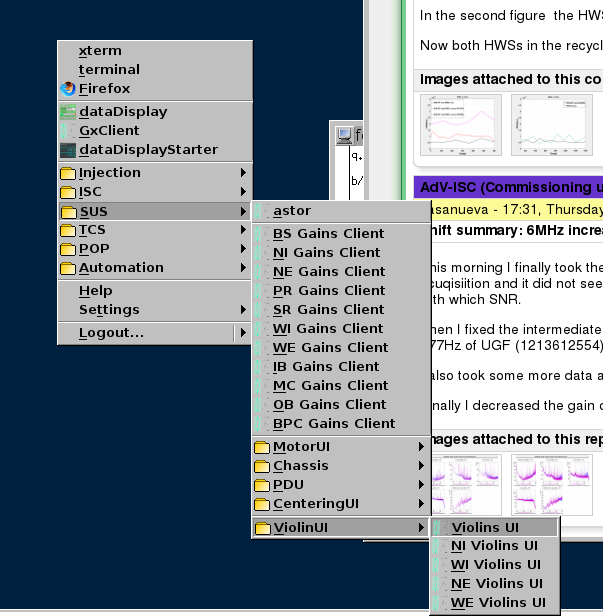Viewport: 603px width, 616px height.
Task: Open the Settings submenu
Action: point(109,310)
